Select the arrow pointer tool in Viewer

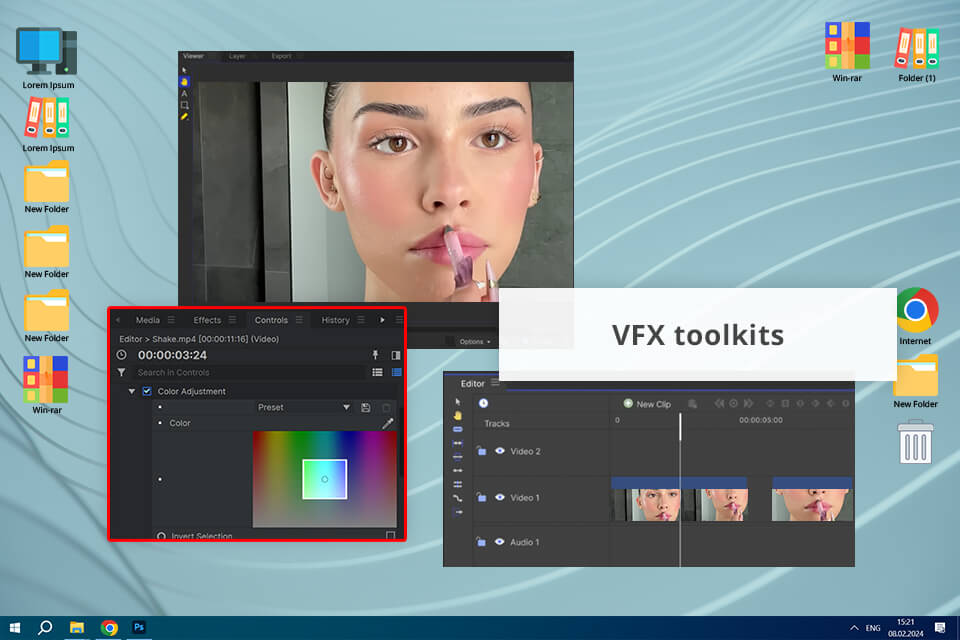pos(184,70)
